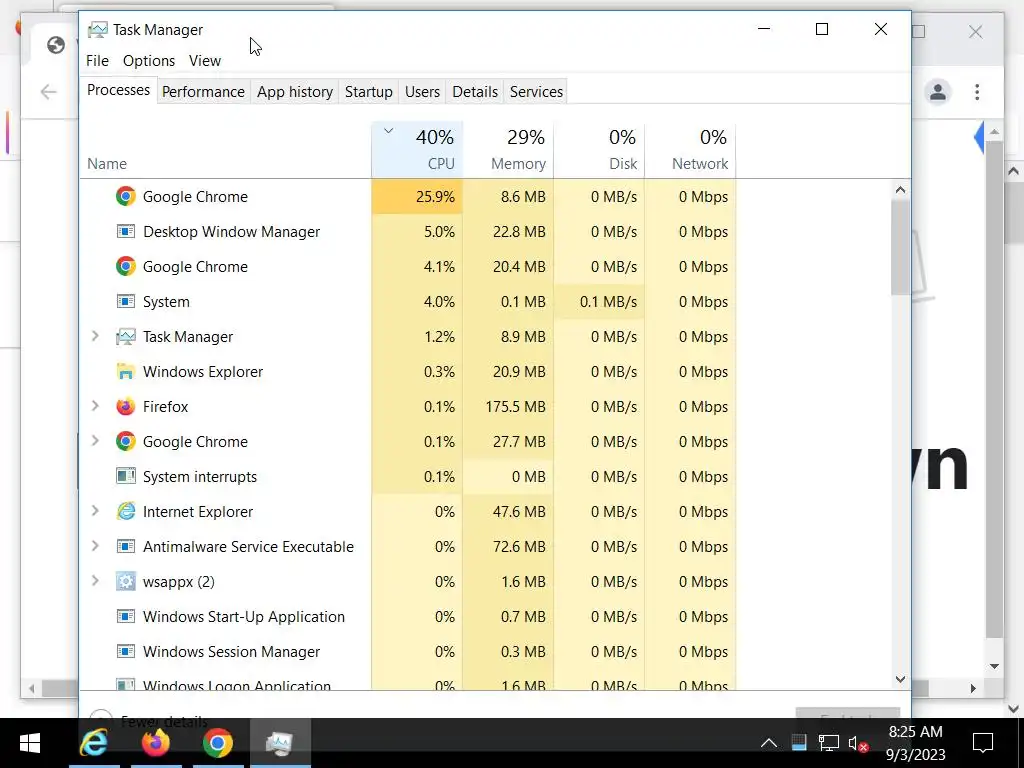
Task: Switch to the Users tab
Action: [x=422, y=91]
